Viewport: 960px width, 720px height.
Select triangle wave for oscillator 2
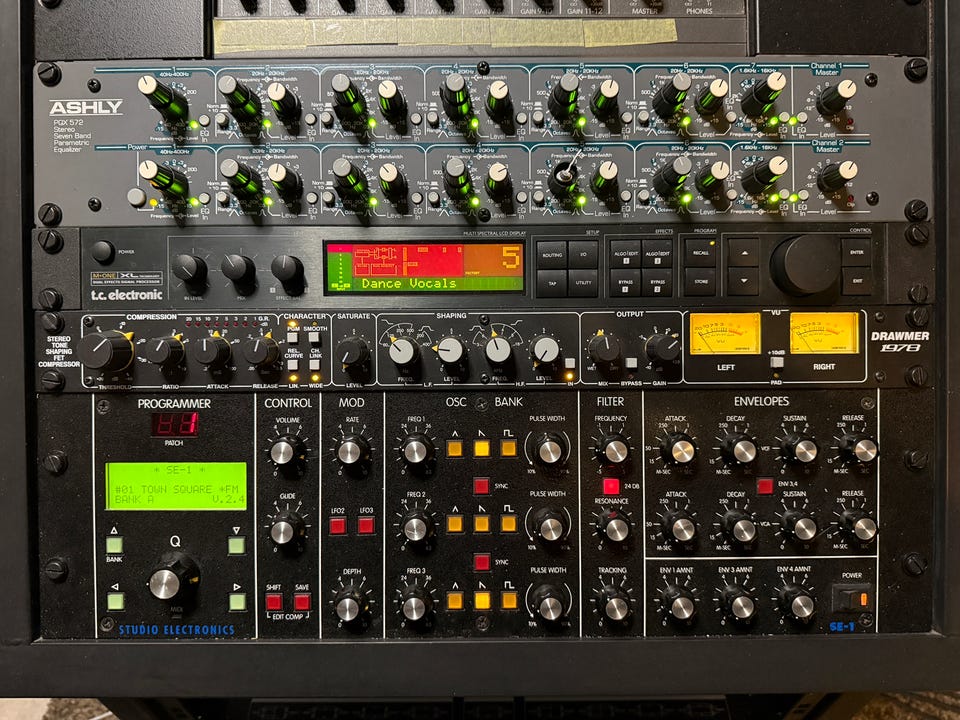coord(454,523)
